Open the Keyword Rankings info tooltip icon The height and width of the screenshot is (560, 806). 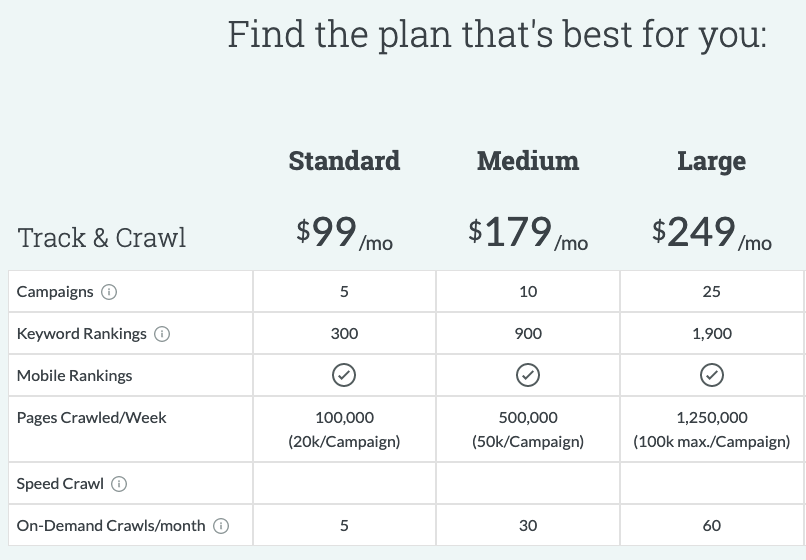point(162,334)
